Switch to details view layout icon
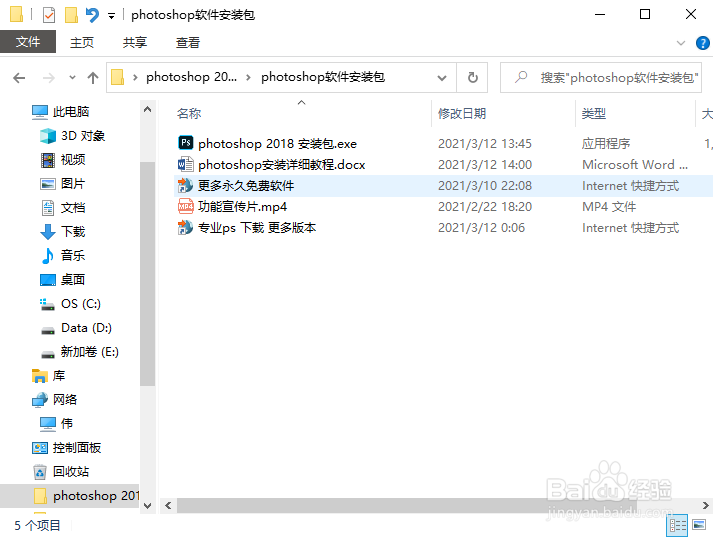Viewport: 713px width, 537px height. [x=677, y=526]
